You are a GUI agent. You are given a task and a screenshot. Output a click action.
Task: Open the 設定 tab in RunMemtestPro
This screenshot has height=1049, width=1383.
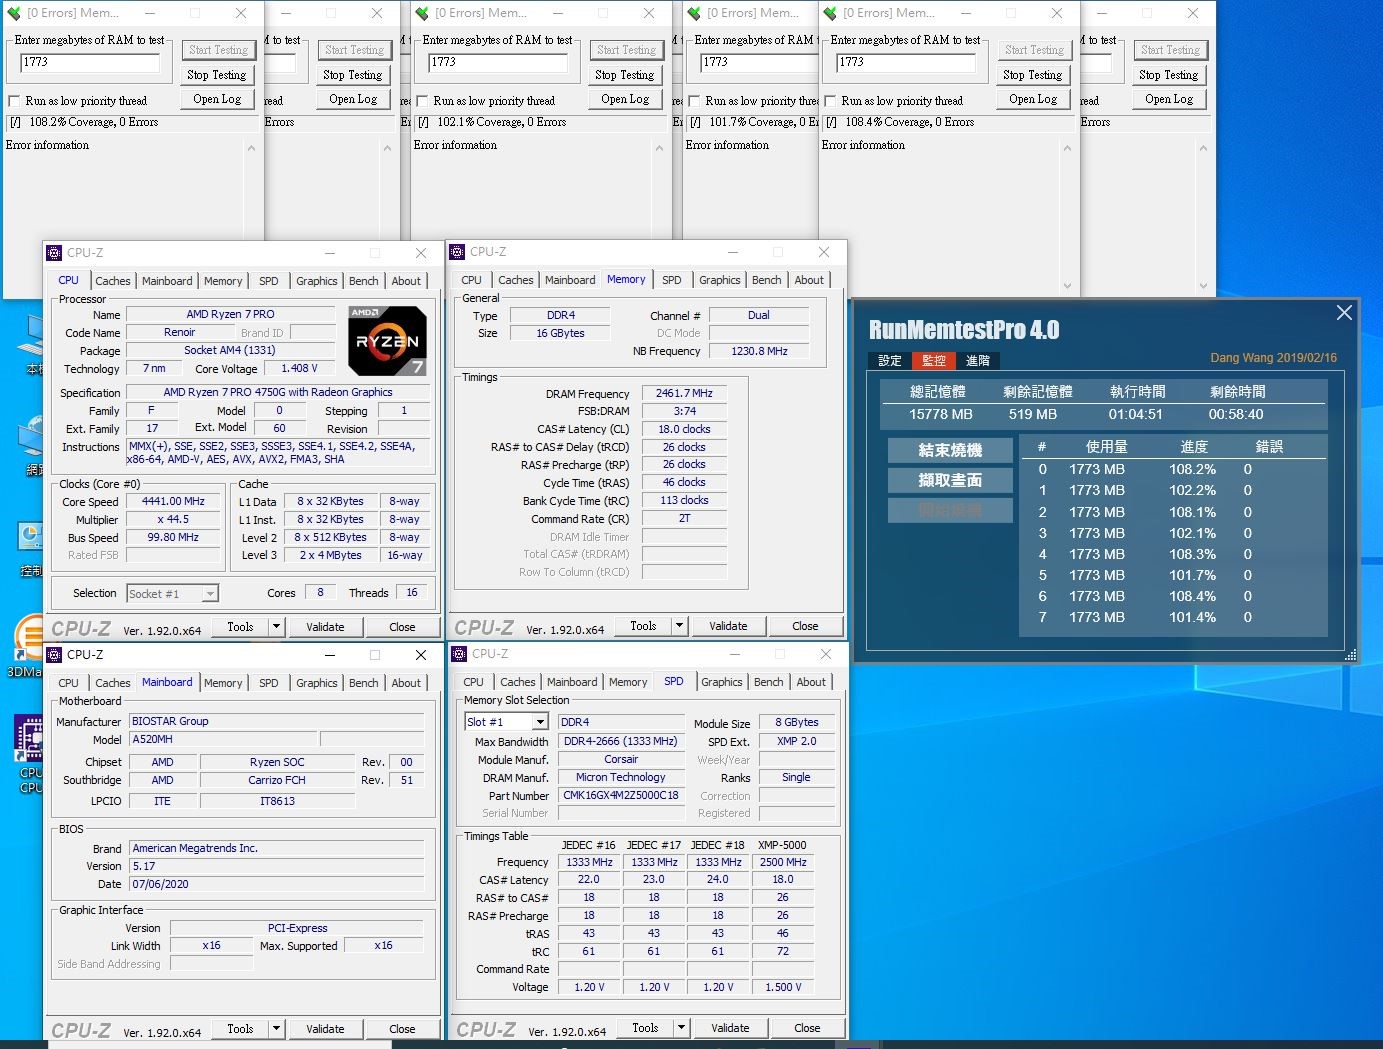890,361
